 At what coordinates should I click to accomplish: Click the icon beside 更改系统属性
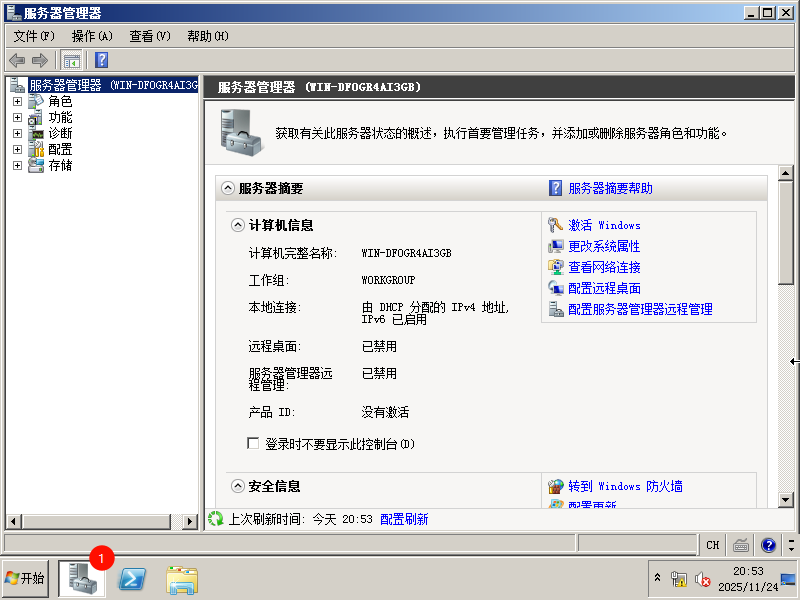click(x=555, y=246)
